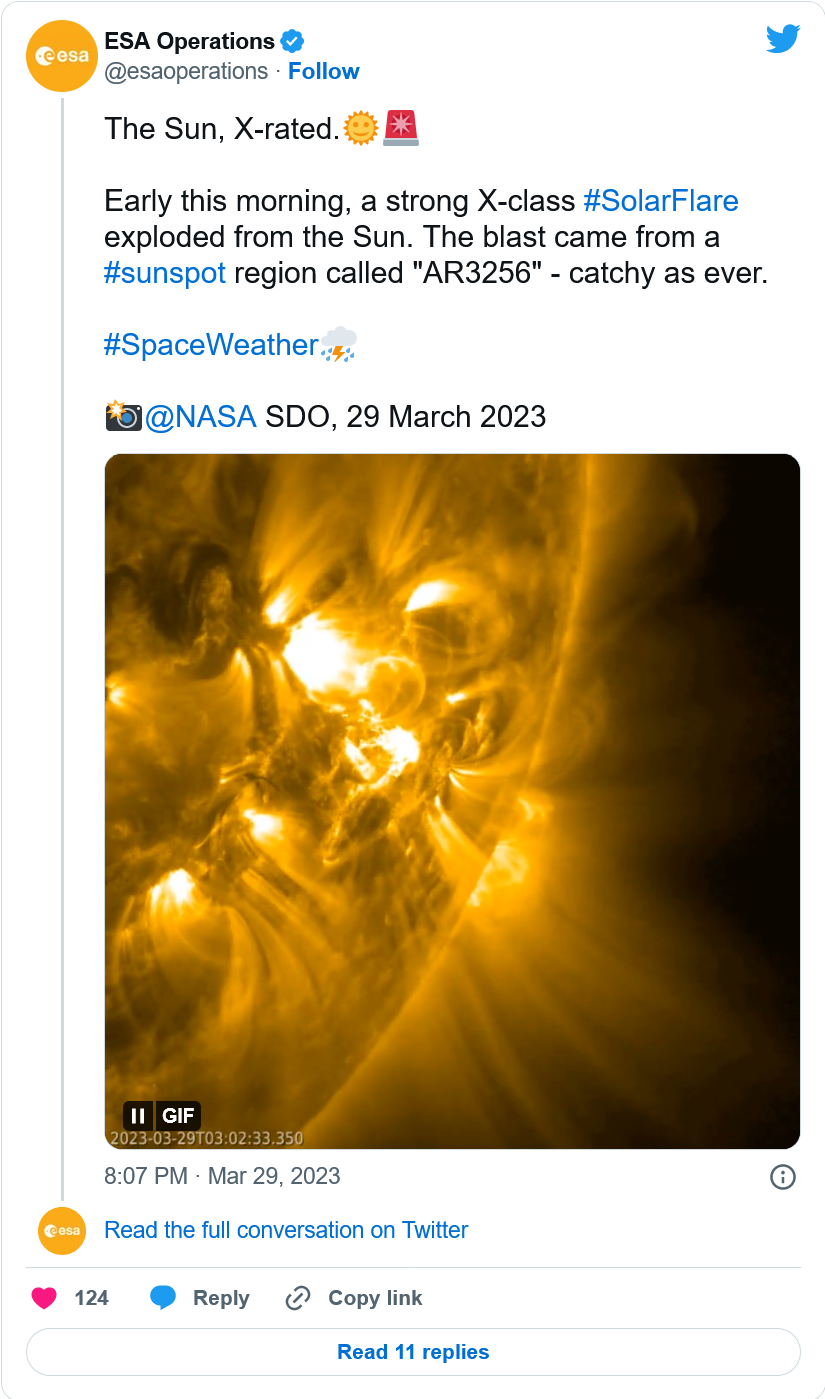
Task: Click the blue verified badge icon
Action: click(x=292, y=42)
